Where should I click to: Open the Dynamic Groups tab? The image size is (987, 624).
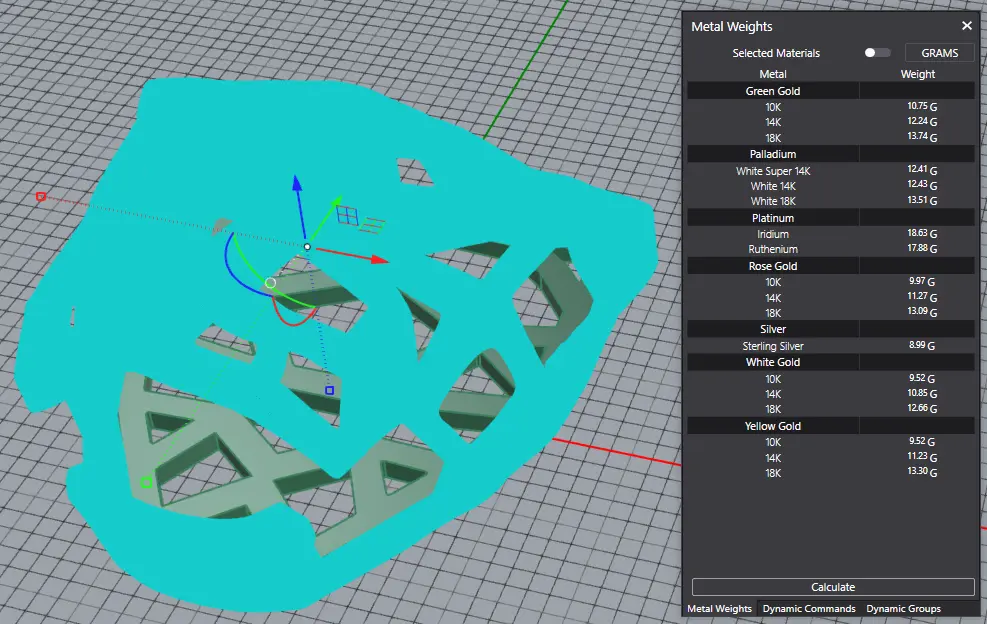pyautogui.click(x=903, y=608)
